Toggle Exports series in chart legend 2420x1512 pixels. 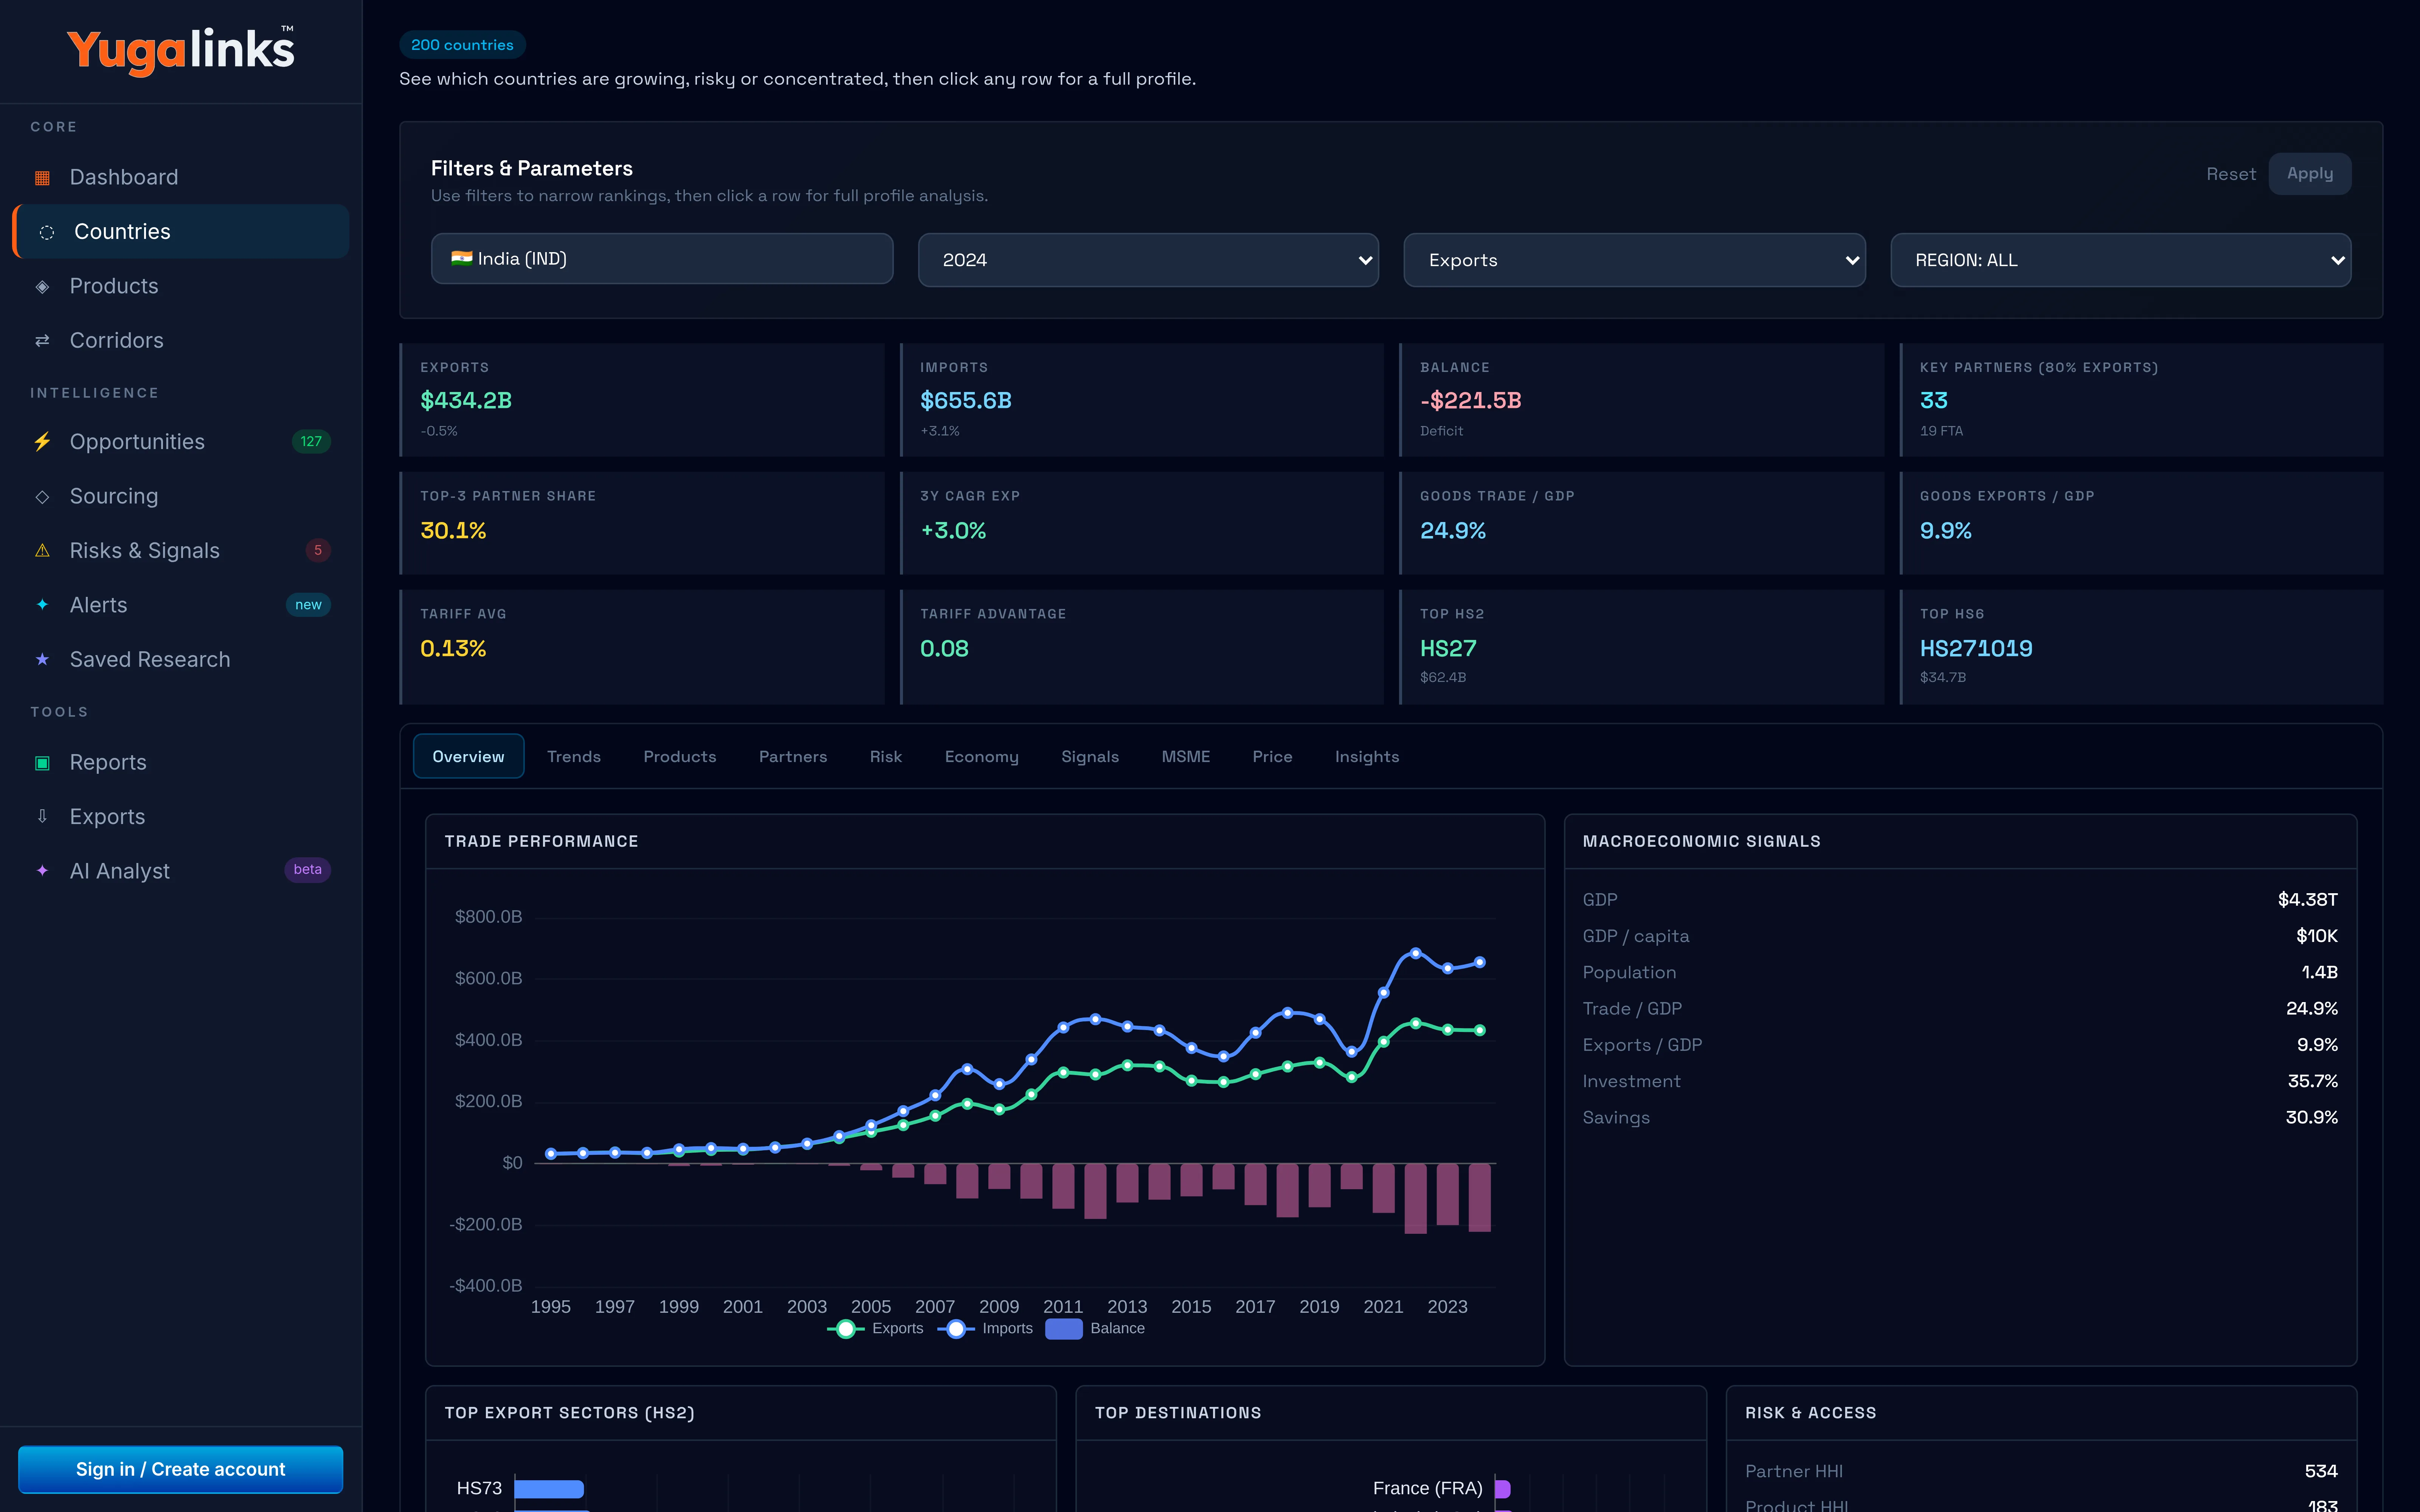point(875,1329)
